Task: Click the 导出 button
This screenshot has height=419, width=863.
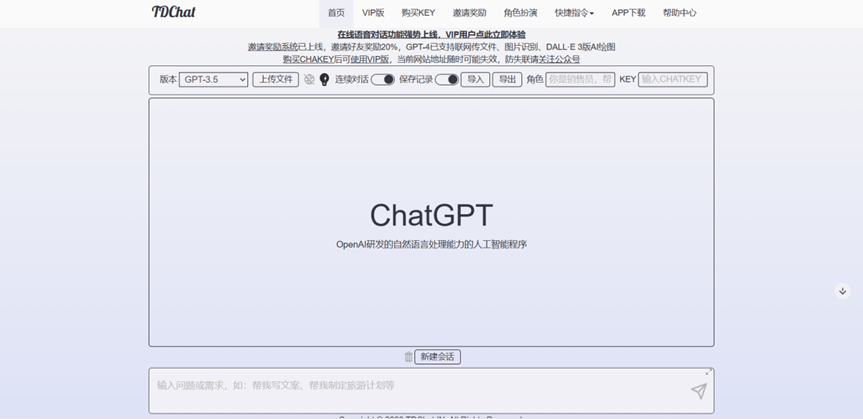Action: click(507, 79)
